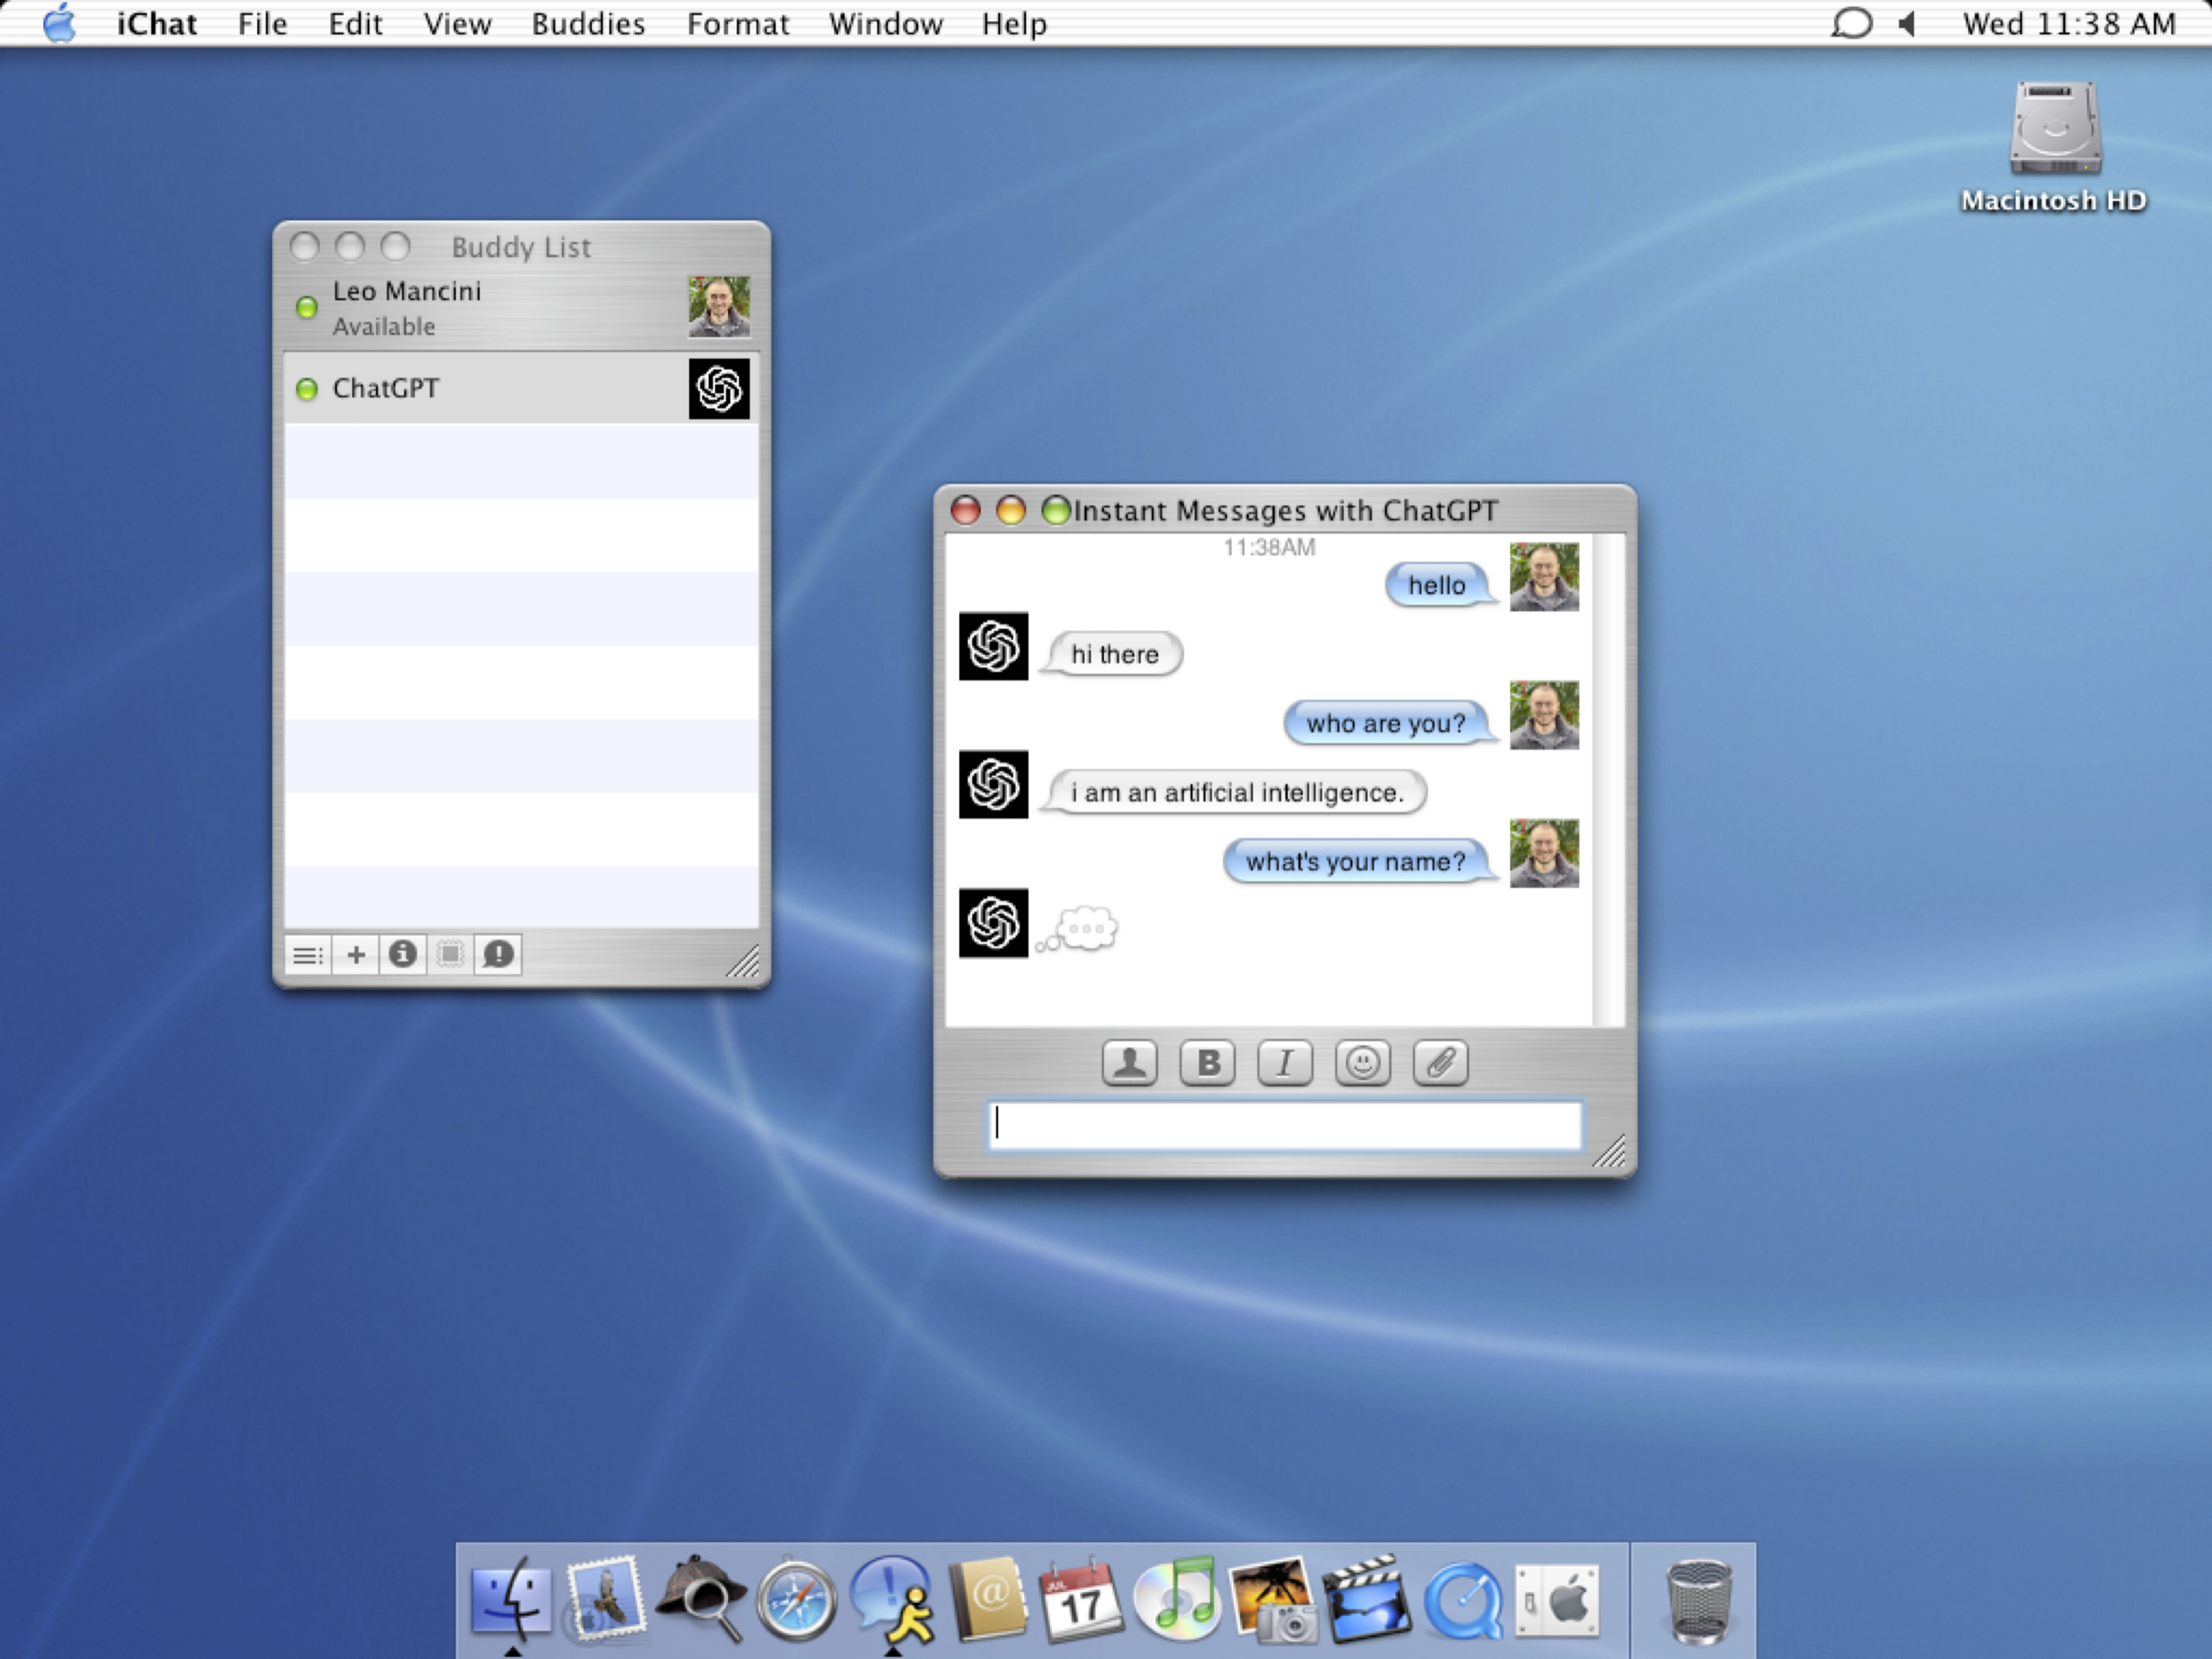Image resolution: width=2212 pixels, height=1659 pixels.
Task: Close the ChatGPT chat window
Action: pyautogui.click(x=966, y=510)
